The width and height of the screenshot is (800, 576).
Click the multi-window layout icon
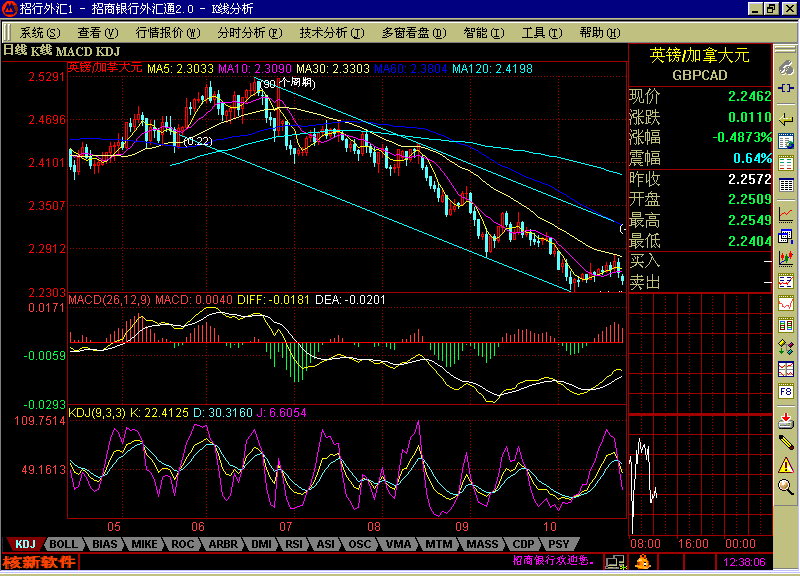click(786, 236)
